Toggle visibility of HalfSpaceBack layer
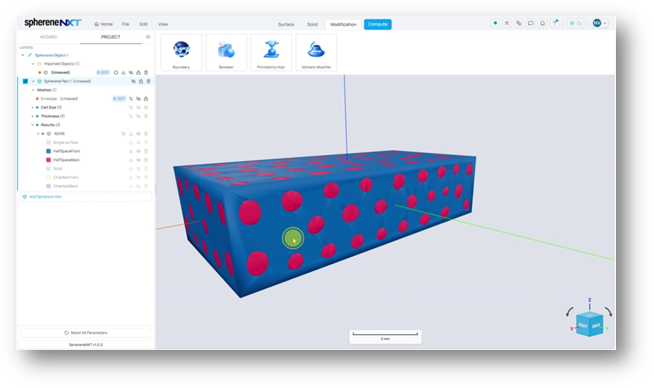The height and width of the screenshot is (388, 654). point(138,160)
